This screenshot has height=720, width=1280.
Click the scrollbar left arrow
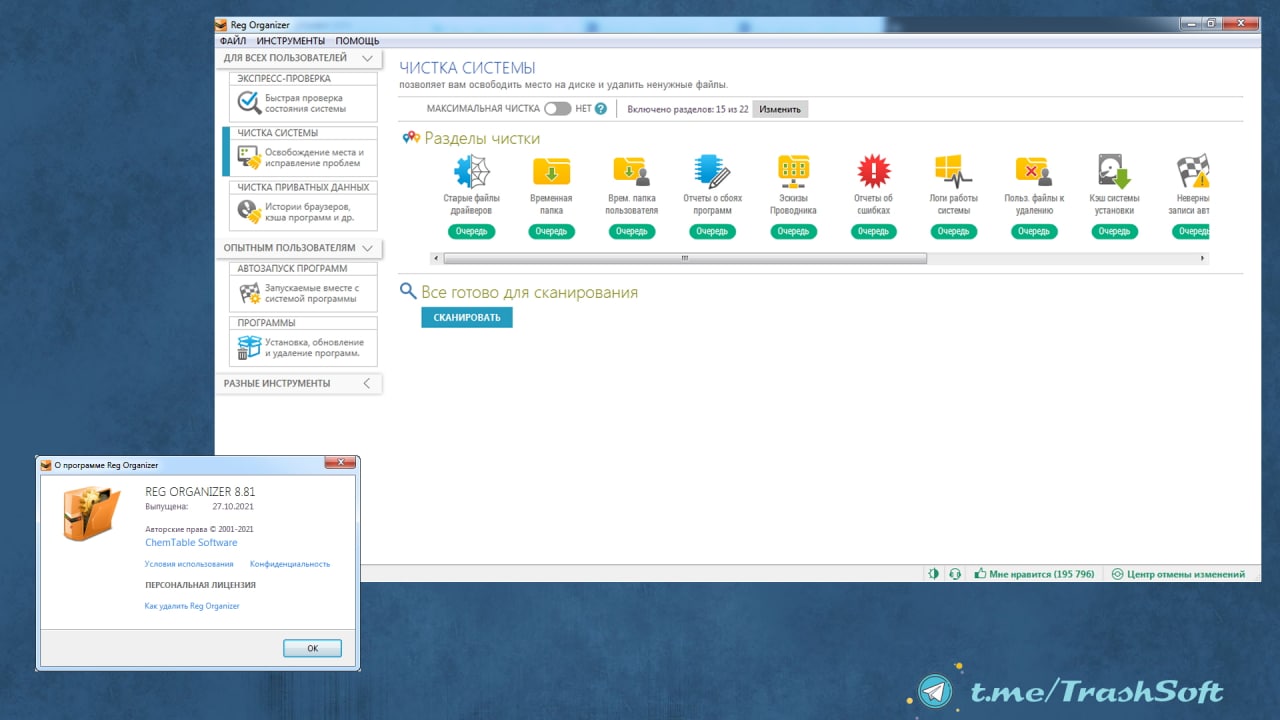436,258
